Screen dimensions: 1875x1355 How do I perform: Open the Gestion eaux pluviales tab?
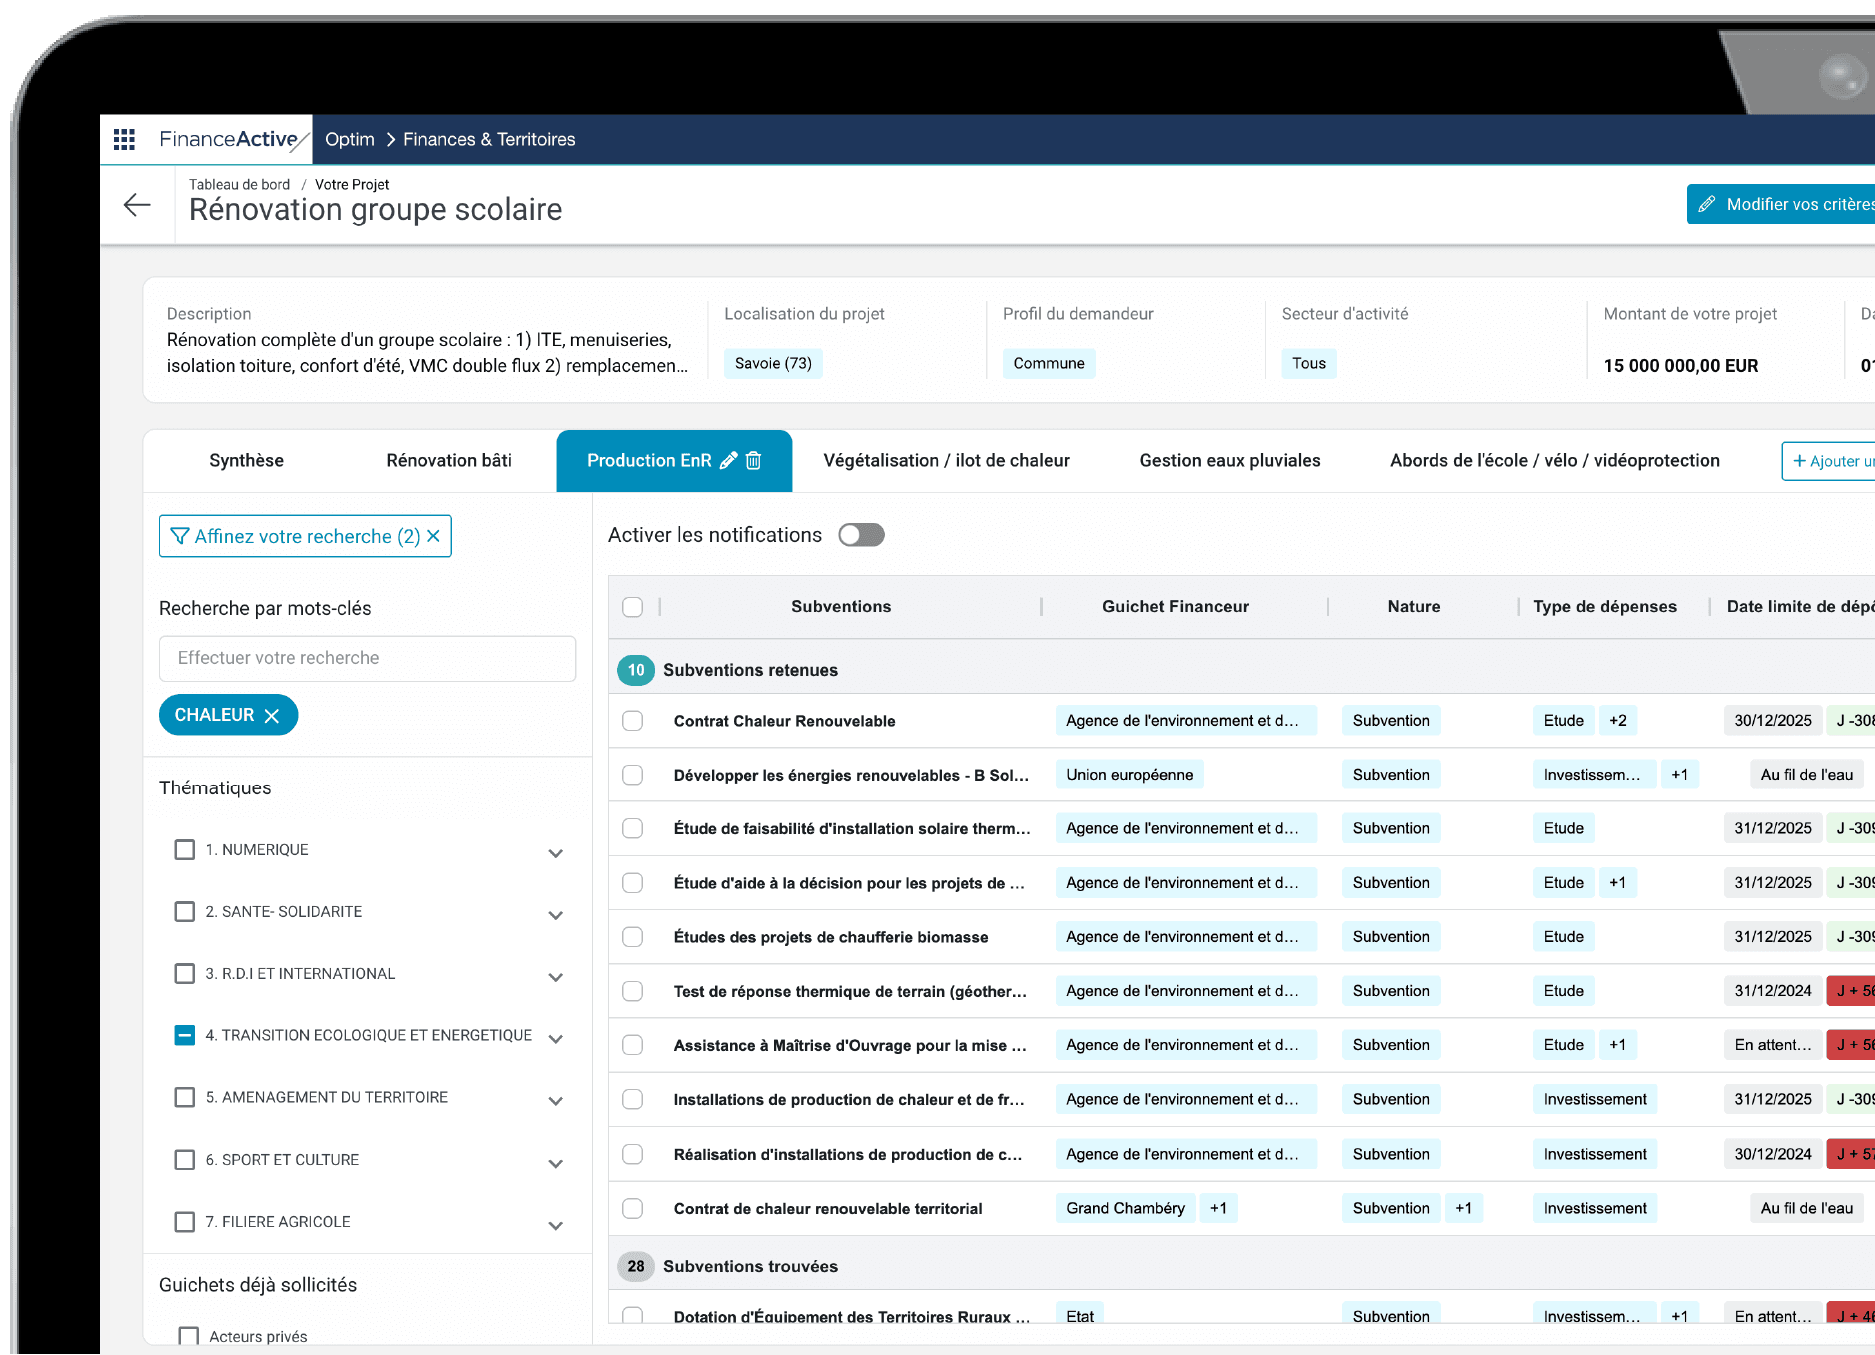click(1229, 460)
